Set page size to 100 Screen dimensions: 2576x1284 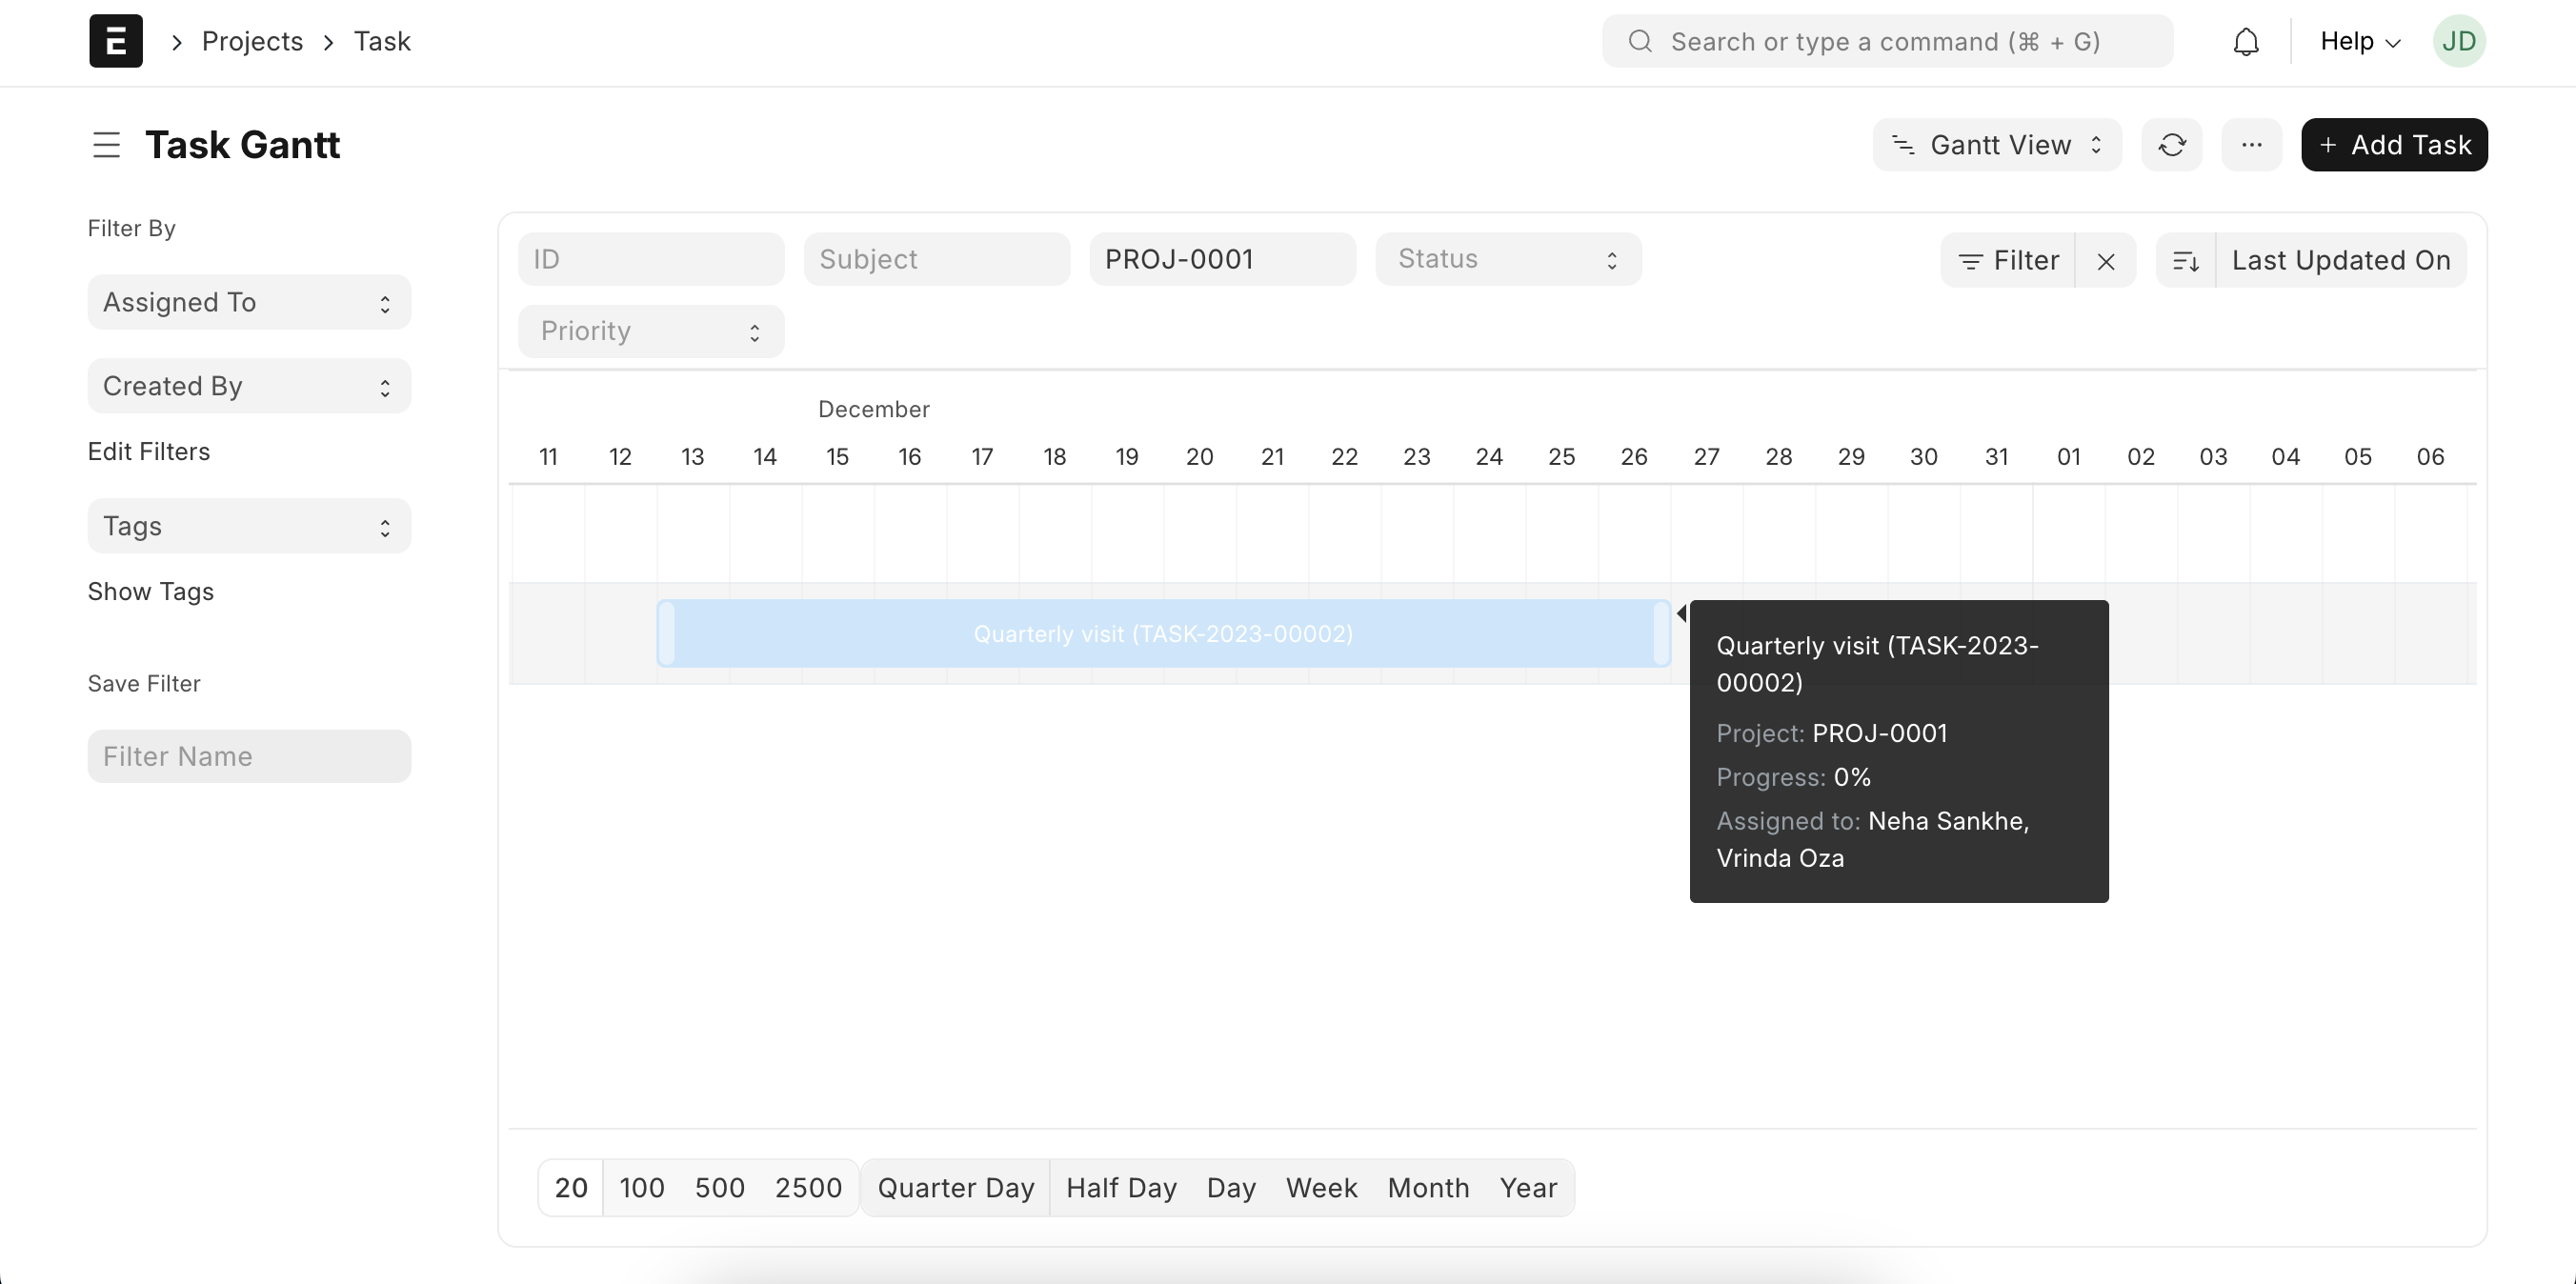point(641,1188)
